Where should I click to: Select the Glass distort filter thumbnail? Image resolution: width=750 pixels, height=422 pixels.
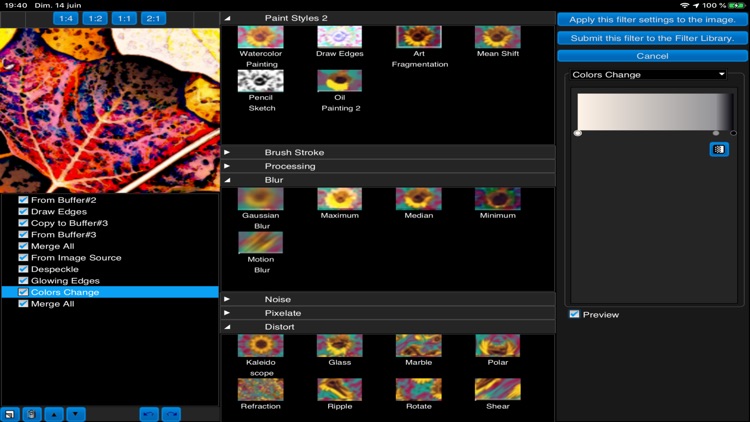[x=340, y=345]
